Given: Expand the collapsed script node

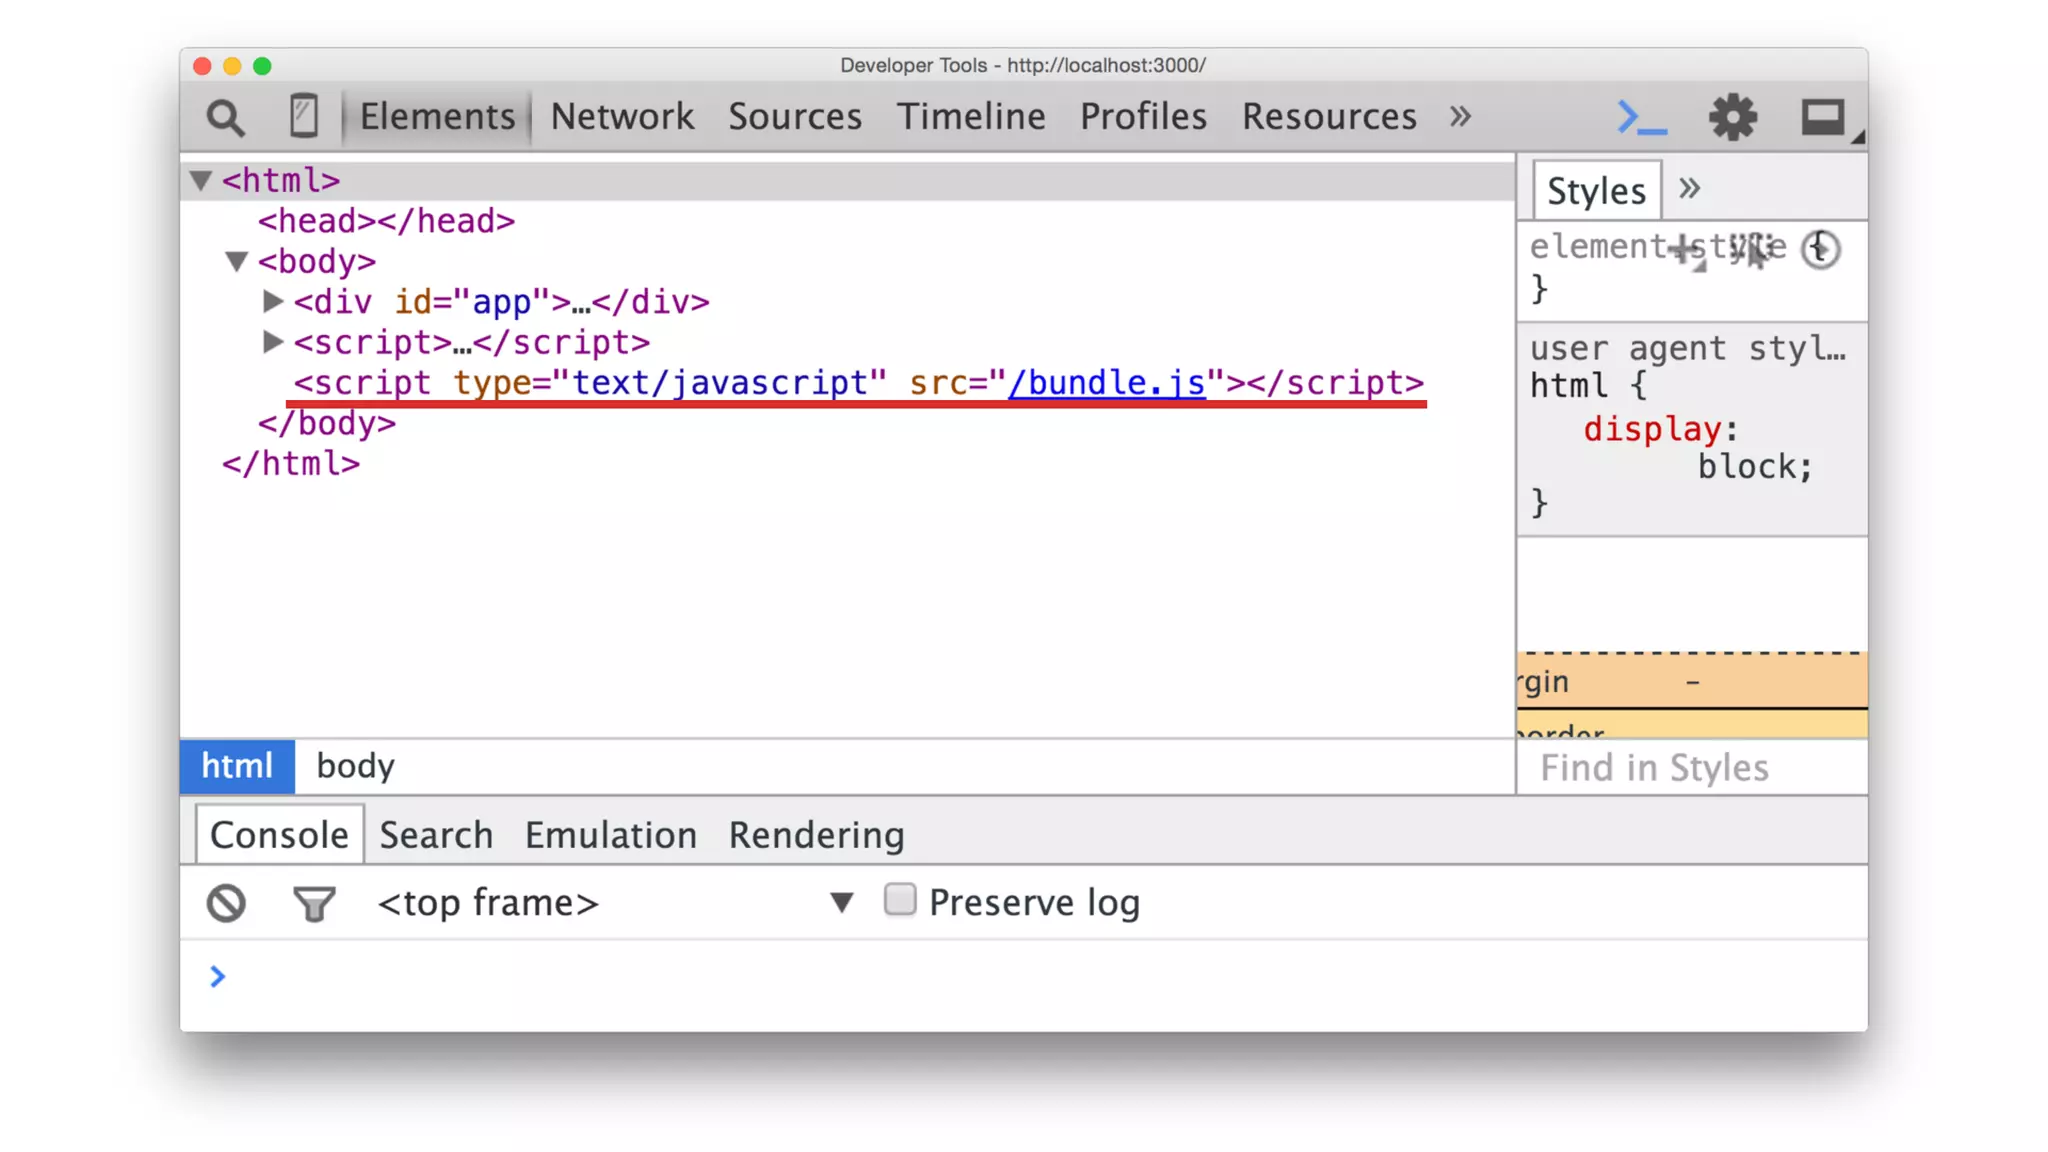Looking at the screenshot, I should tap(272, 342).
